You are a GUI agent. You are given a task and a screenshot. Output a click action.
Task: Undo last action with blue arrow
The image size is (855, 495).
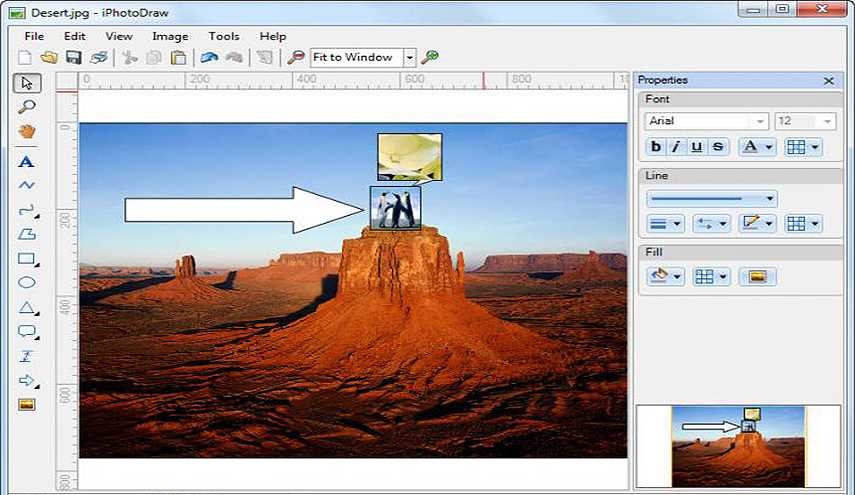pos(209,57)
